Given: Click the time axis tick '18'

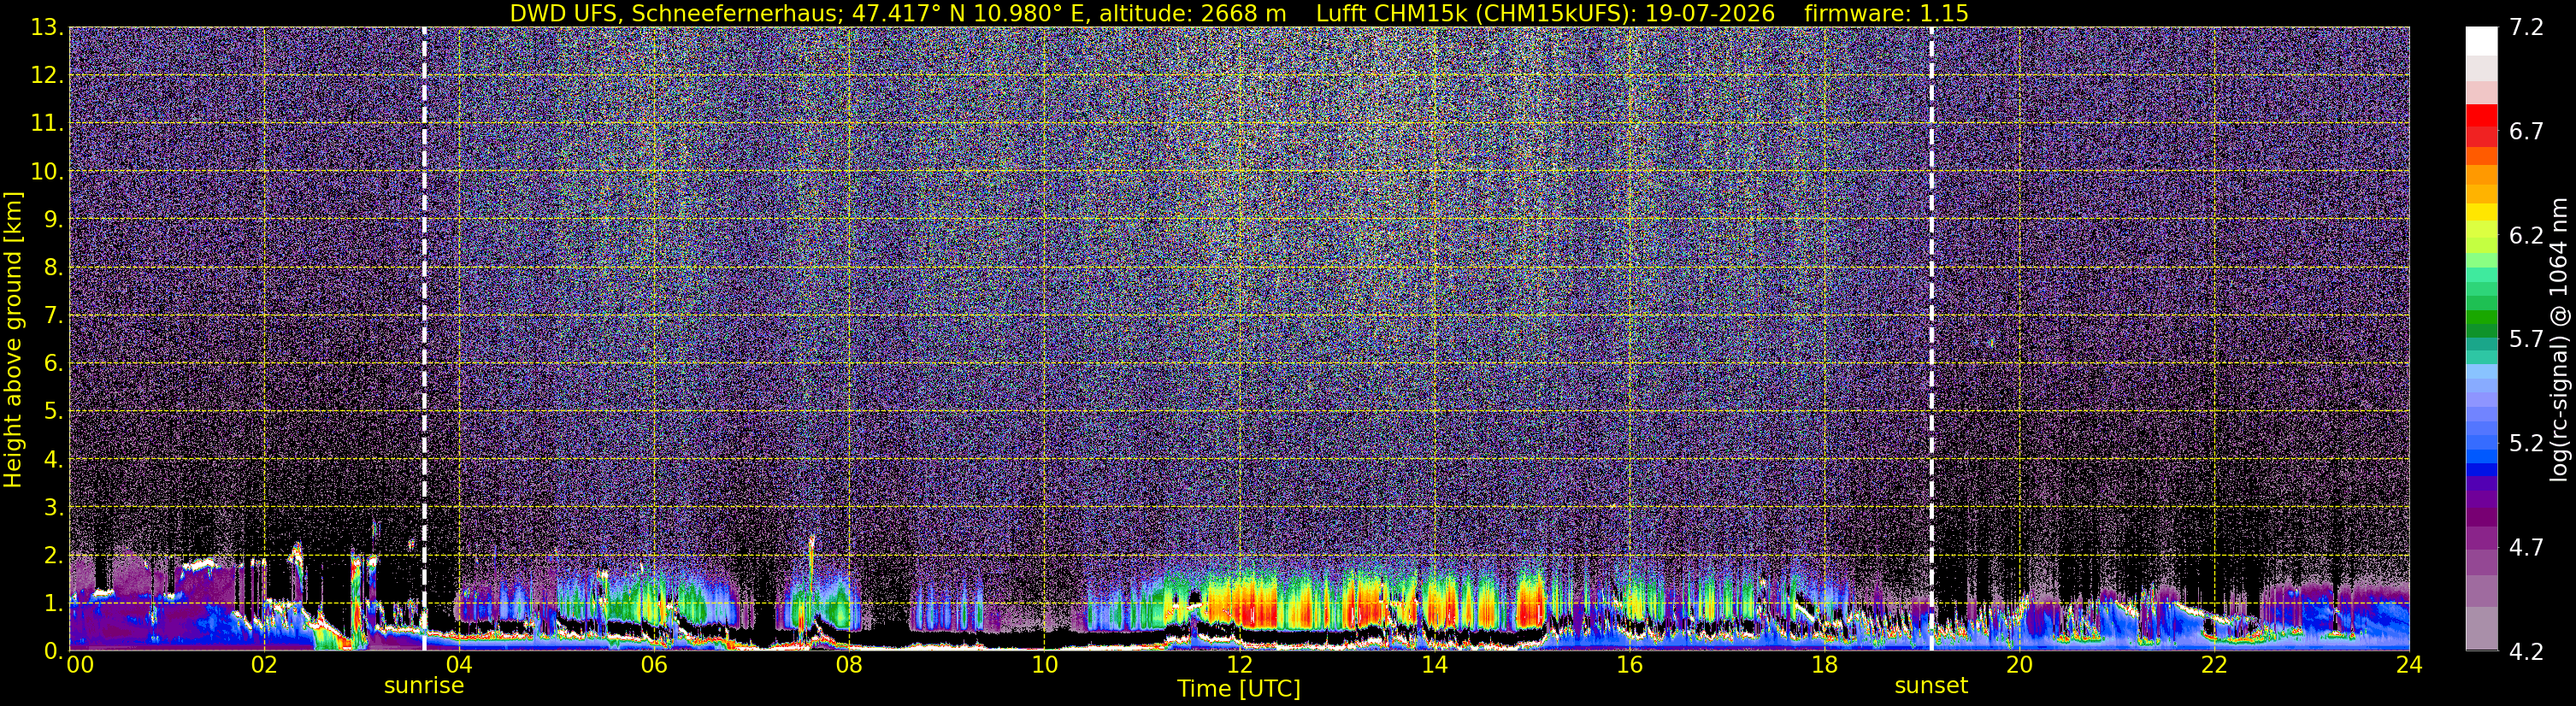Looking at the screenshot, I should [1824, 666].
